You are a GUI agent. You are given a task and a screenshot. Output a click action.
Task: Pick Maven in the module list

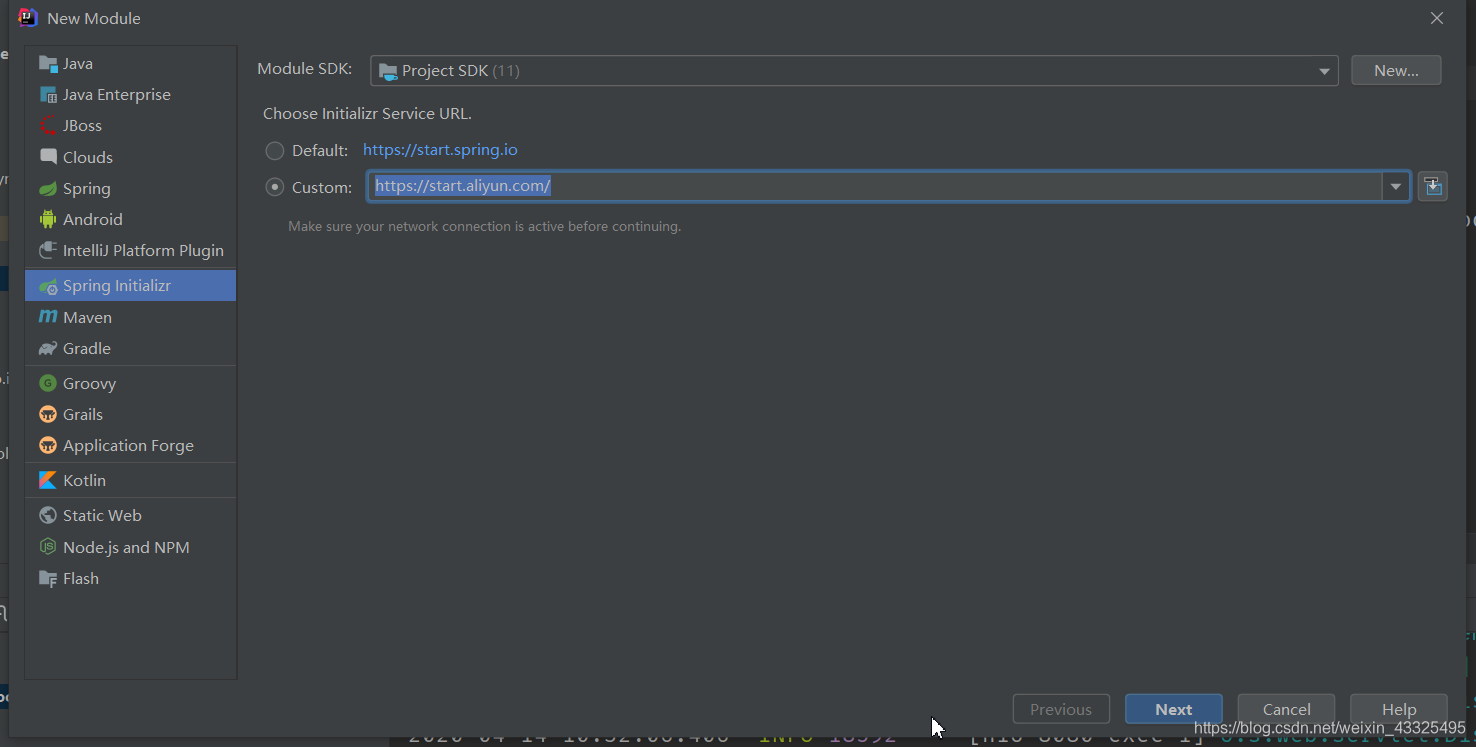click(130, 317)
